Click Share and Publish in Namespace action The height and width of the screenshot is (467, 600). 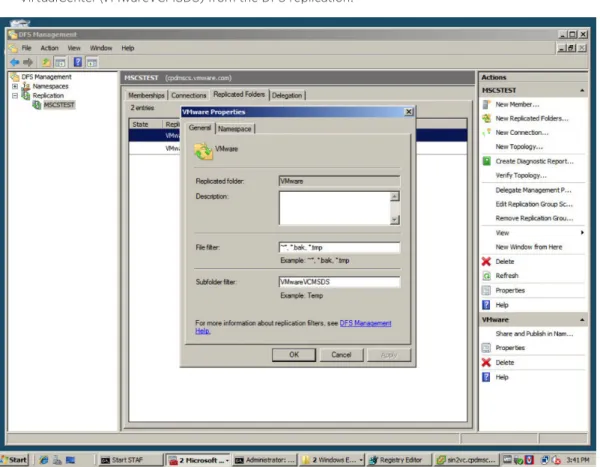(x=535, y=334)
